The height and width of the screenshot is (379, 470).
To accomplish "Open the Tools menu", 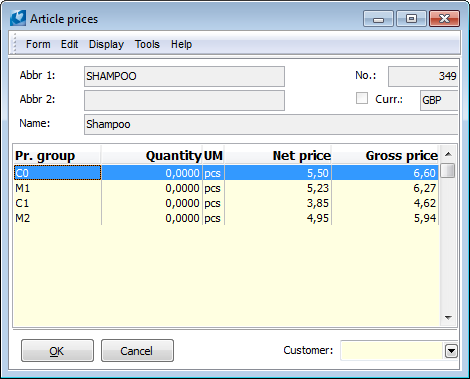I will [147, 44].
